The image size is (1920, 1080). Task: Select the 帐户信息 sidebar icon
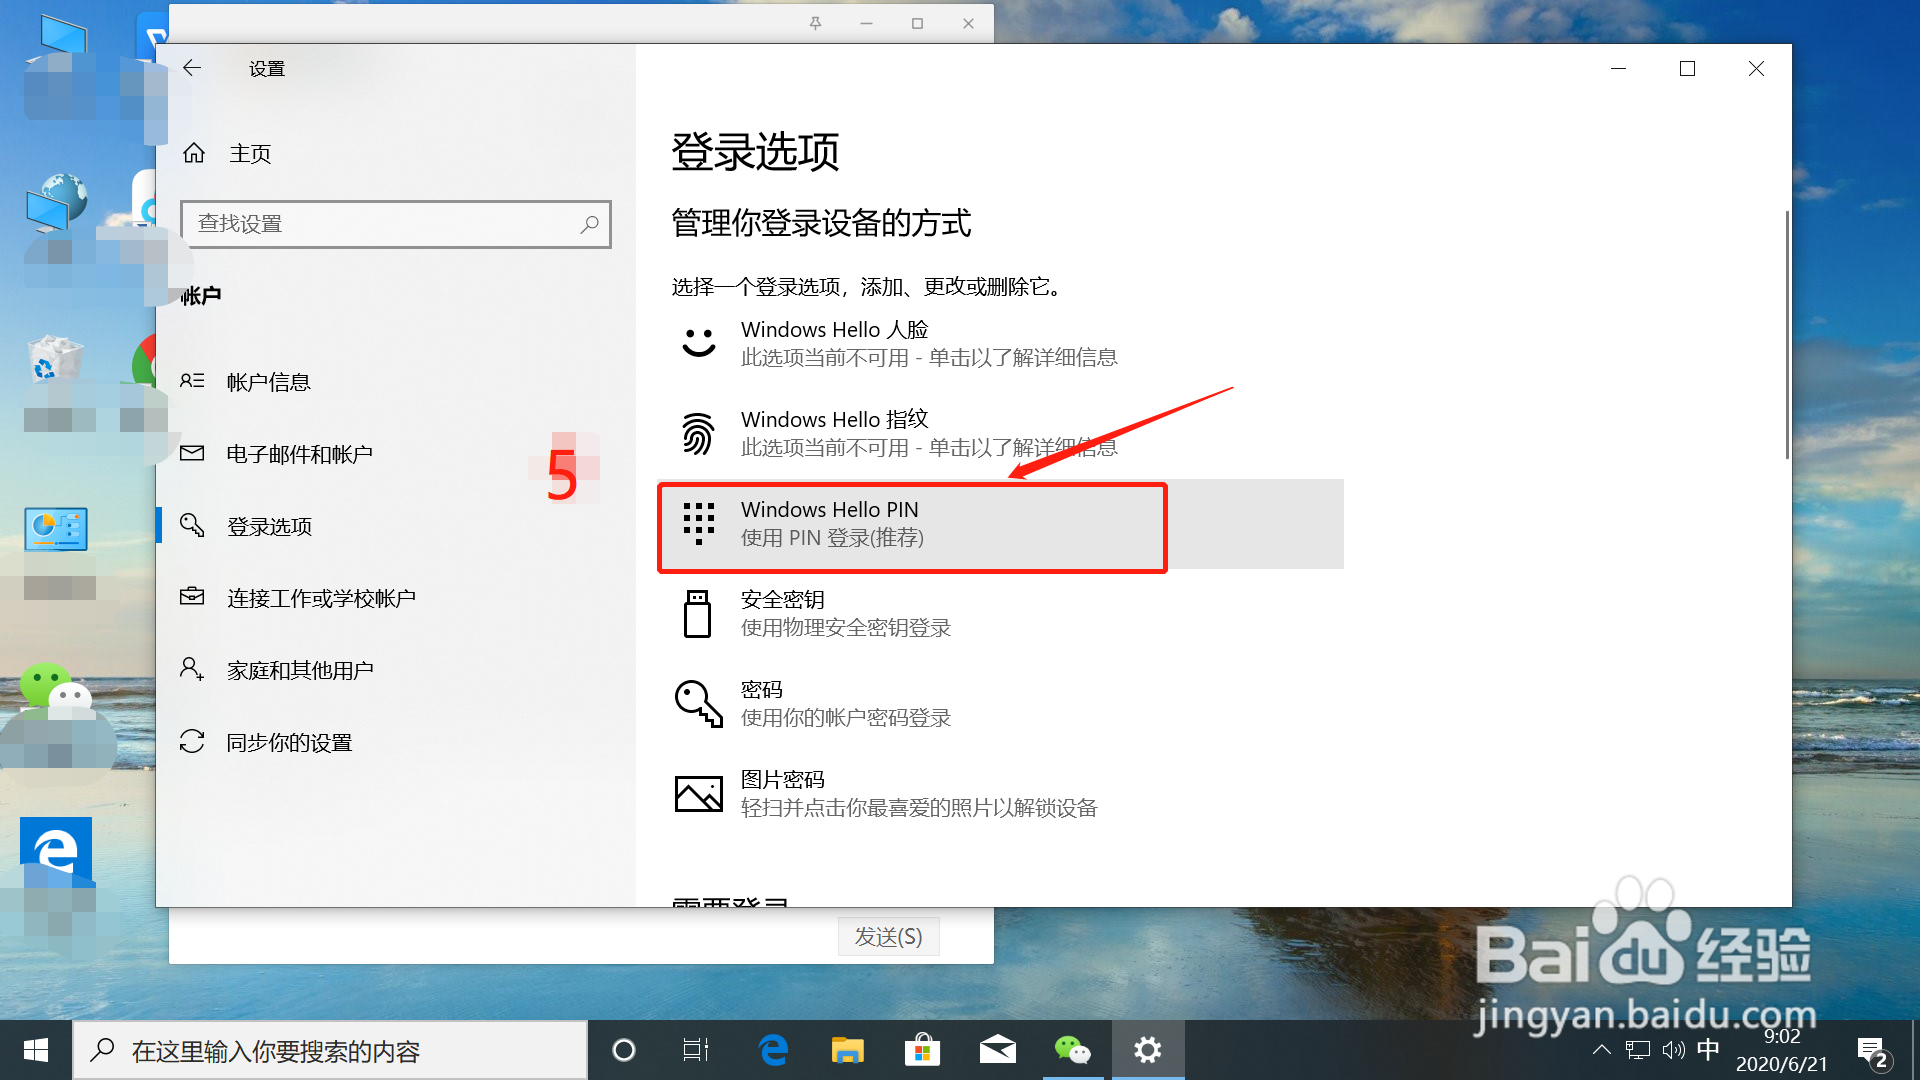coord(192,381)
